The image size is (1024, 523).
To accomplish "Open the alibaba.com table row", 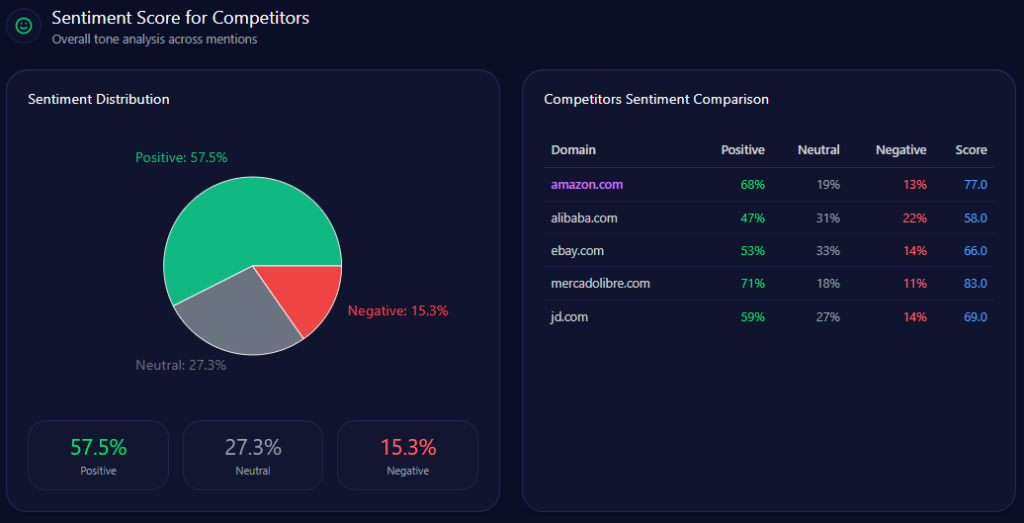I will click(x=584, y=217).
